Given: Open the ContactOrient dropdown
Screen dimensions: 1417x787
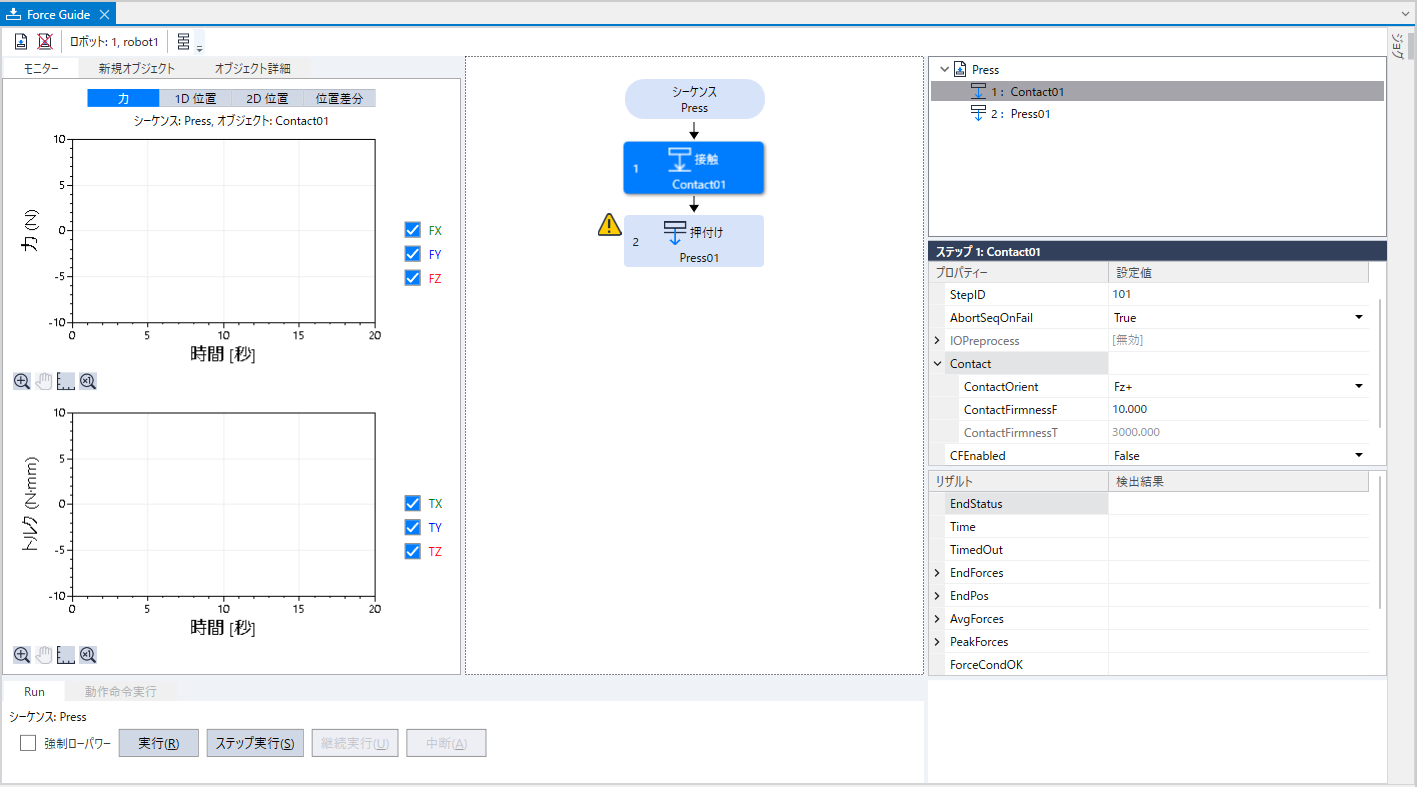Looking at the screenshot, I should click(1358, 387).
